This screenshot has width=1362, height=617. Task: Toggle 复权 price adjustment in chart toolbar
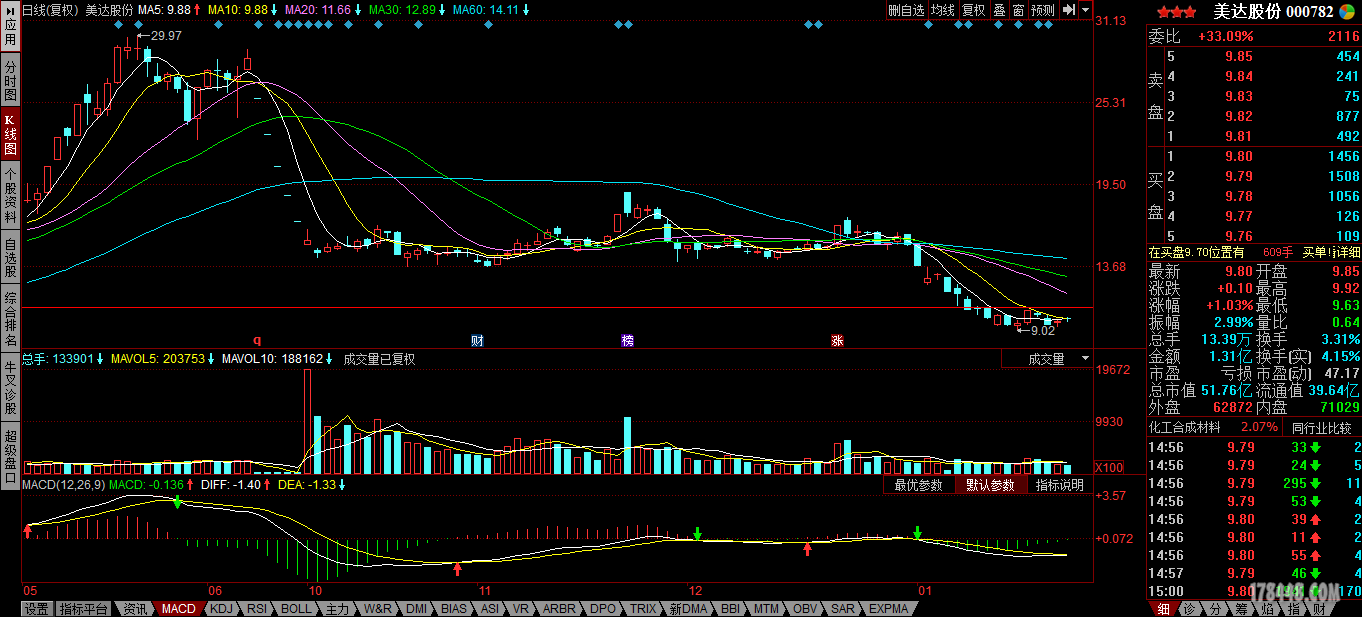(x=973, y=10)
